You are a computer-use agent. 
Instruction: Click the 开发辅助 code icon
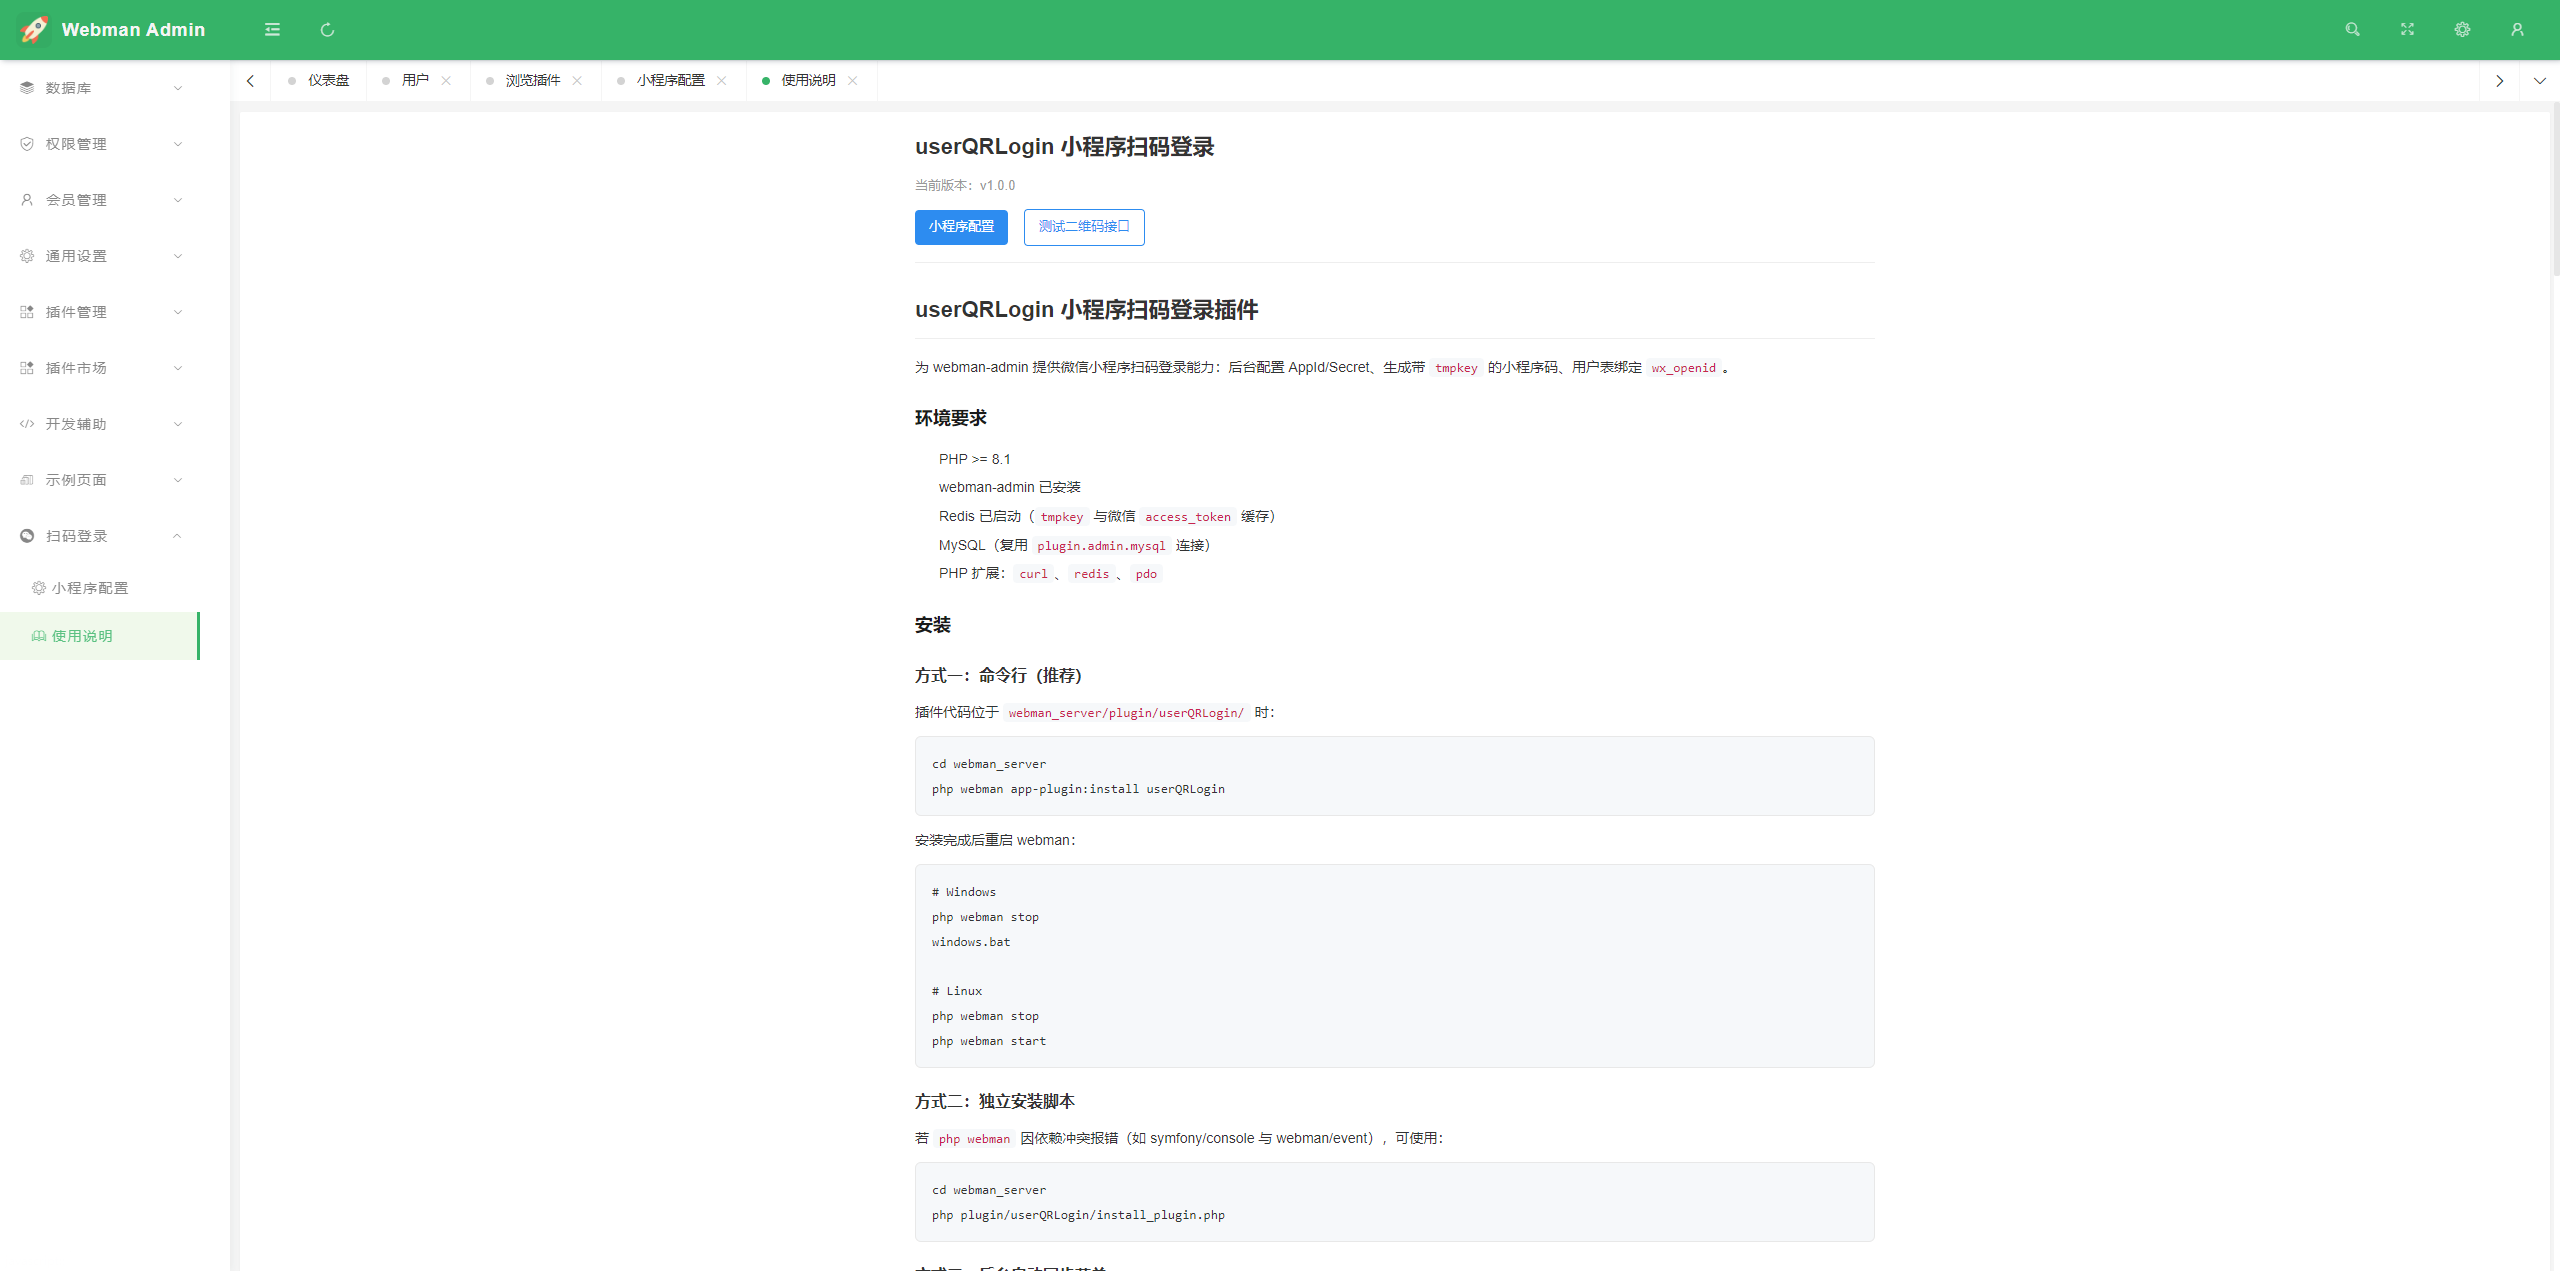tap(27, 424)
